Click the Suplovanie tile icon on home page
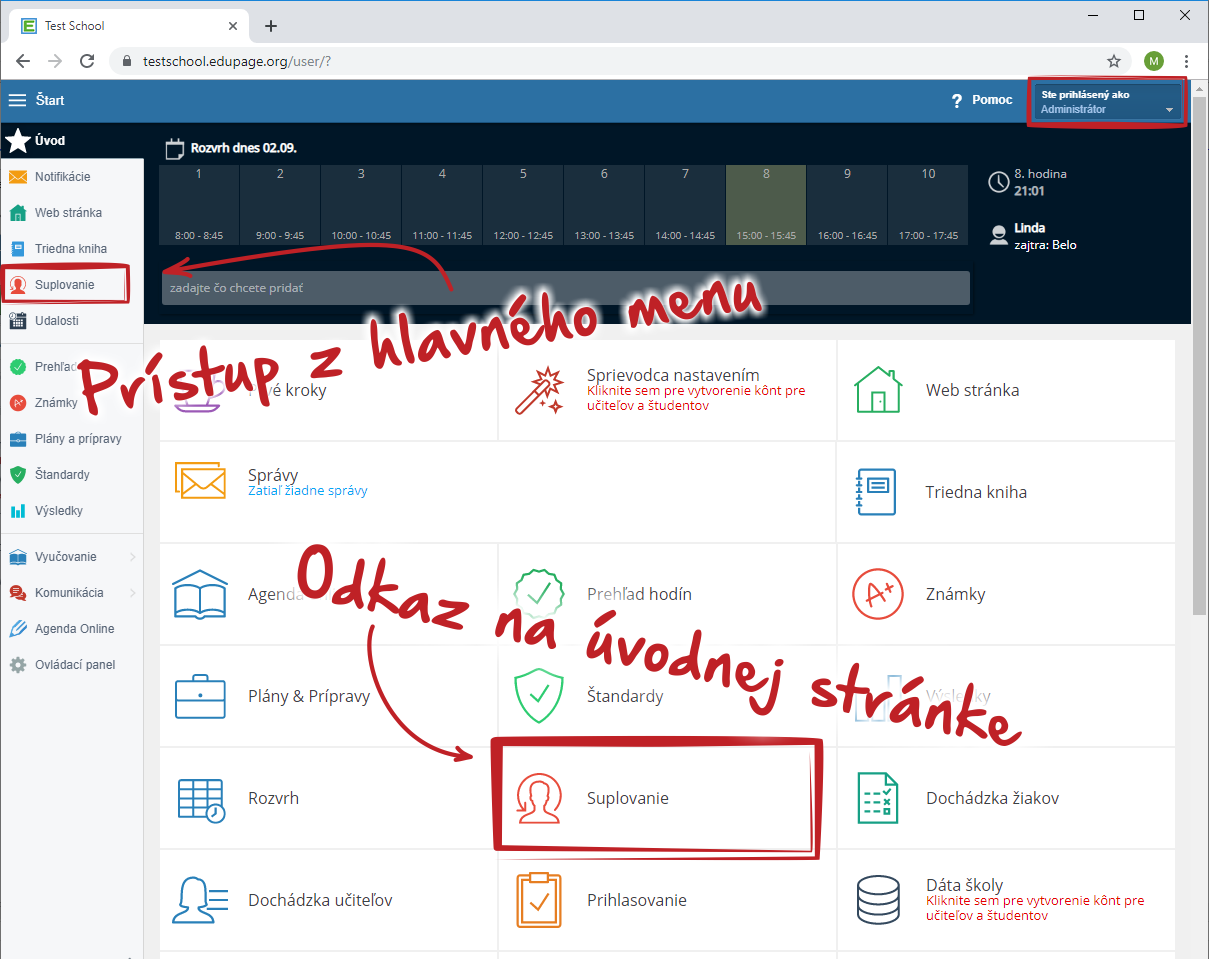This screenshot has height=959, width=1209. click(538, 798)
